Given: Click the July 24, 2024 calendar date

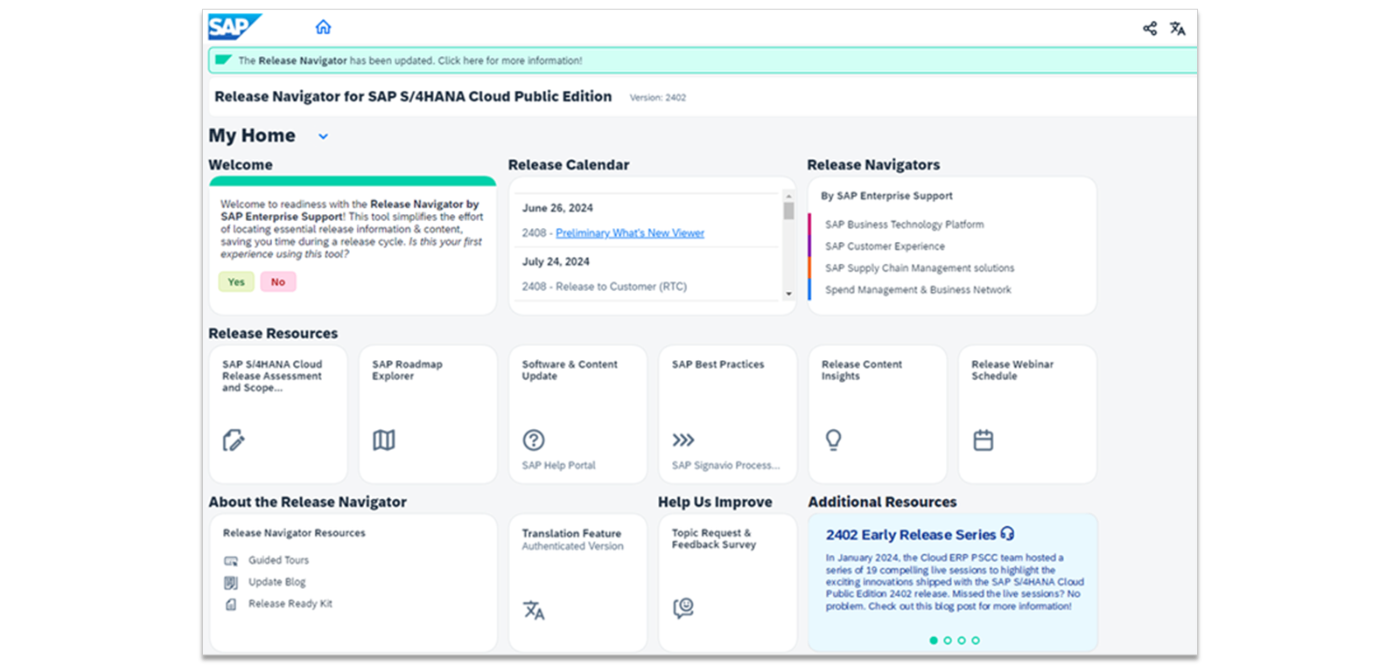Looking at the screenshot, I should tap(556, 262).
